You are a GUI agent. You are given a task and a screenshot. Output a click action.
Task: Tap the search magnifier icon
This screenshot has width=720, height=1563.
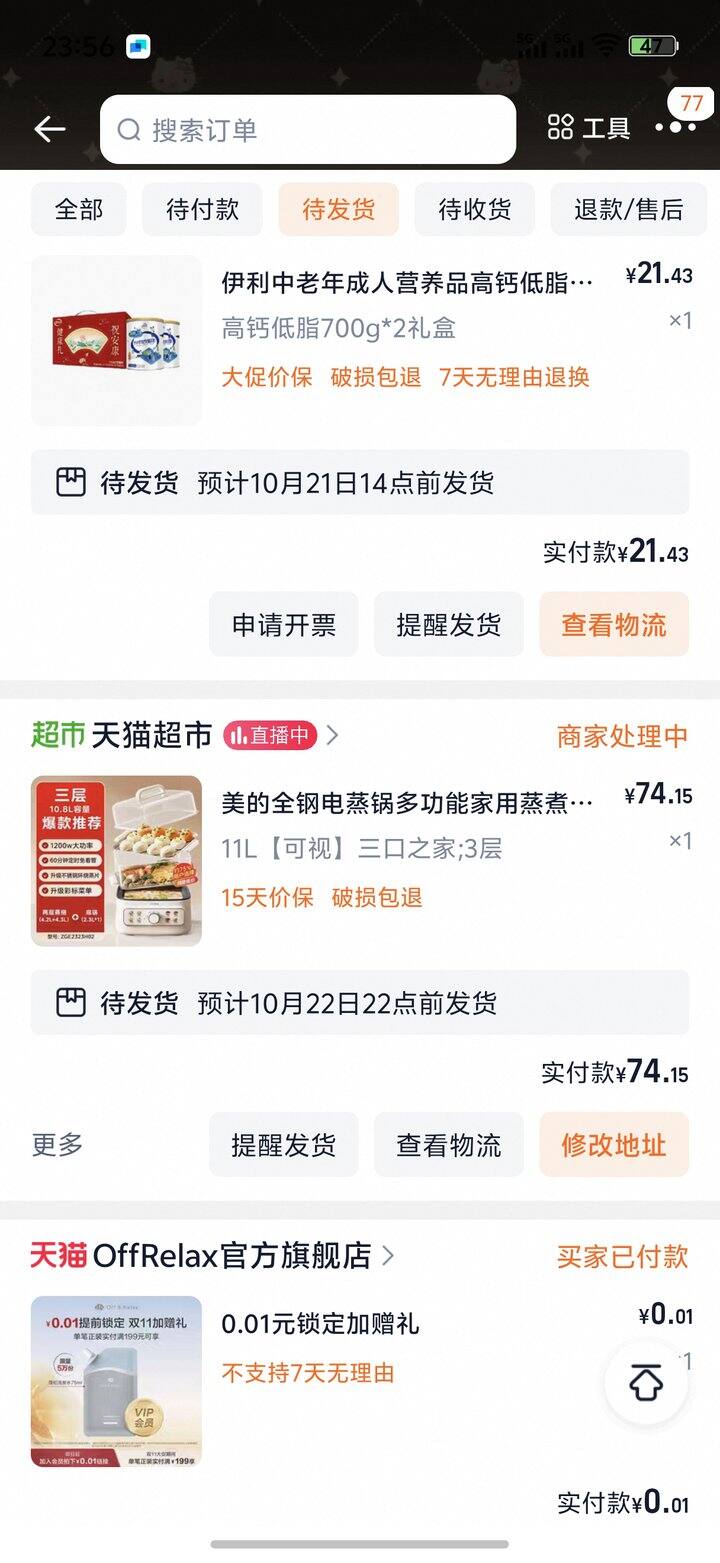point(129,130)
